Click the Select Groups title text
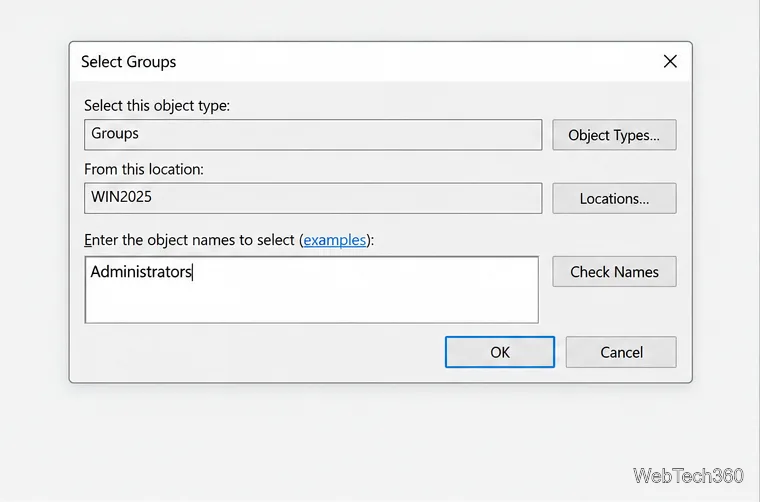 click(128, 62)
